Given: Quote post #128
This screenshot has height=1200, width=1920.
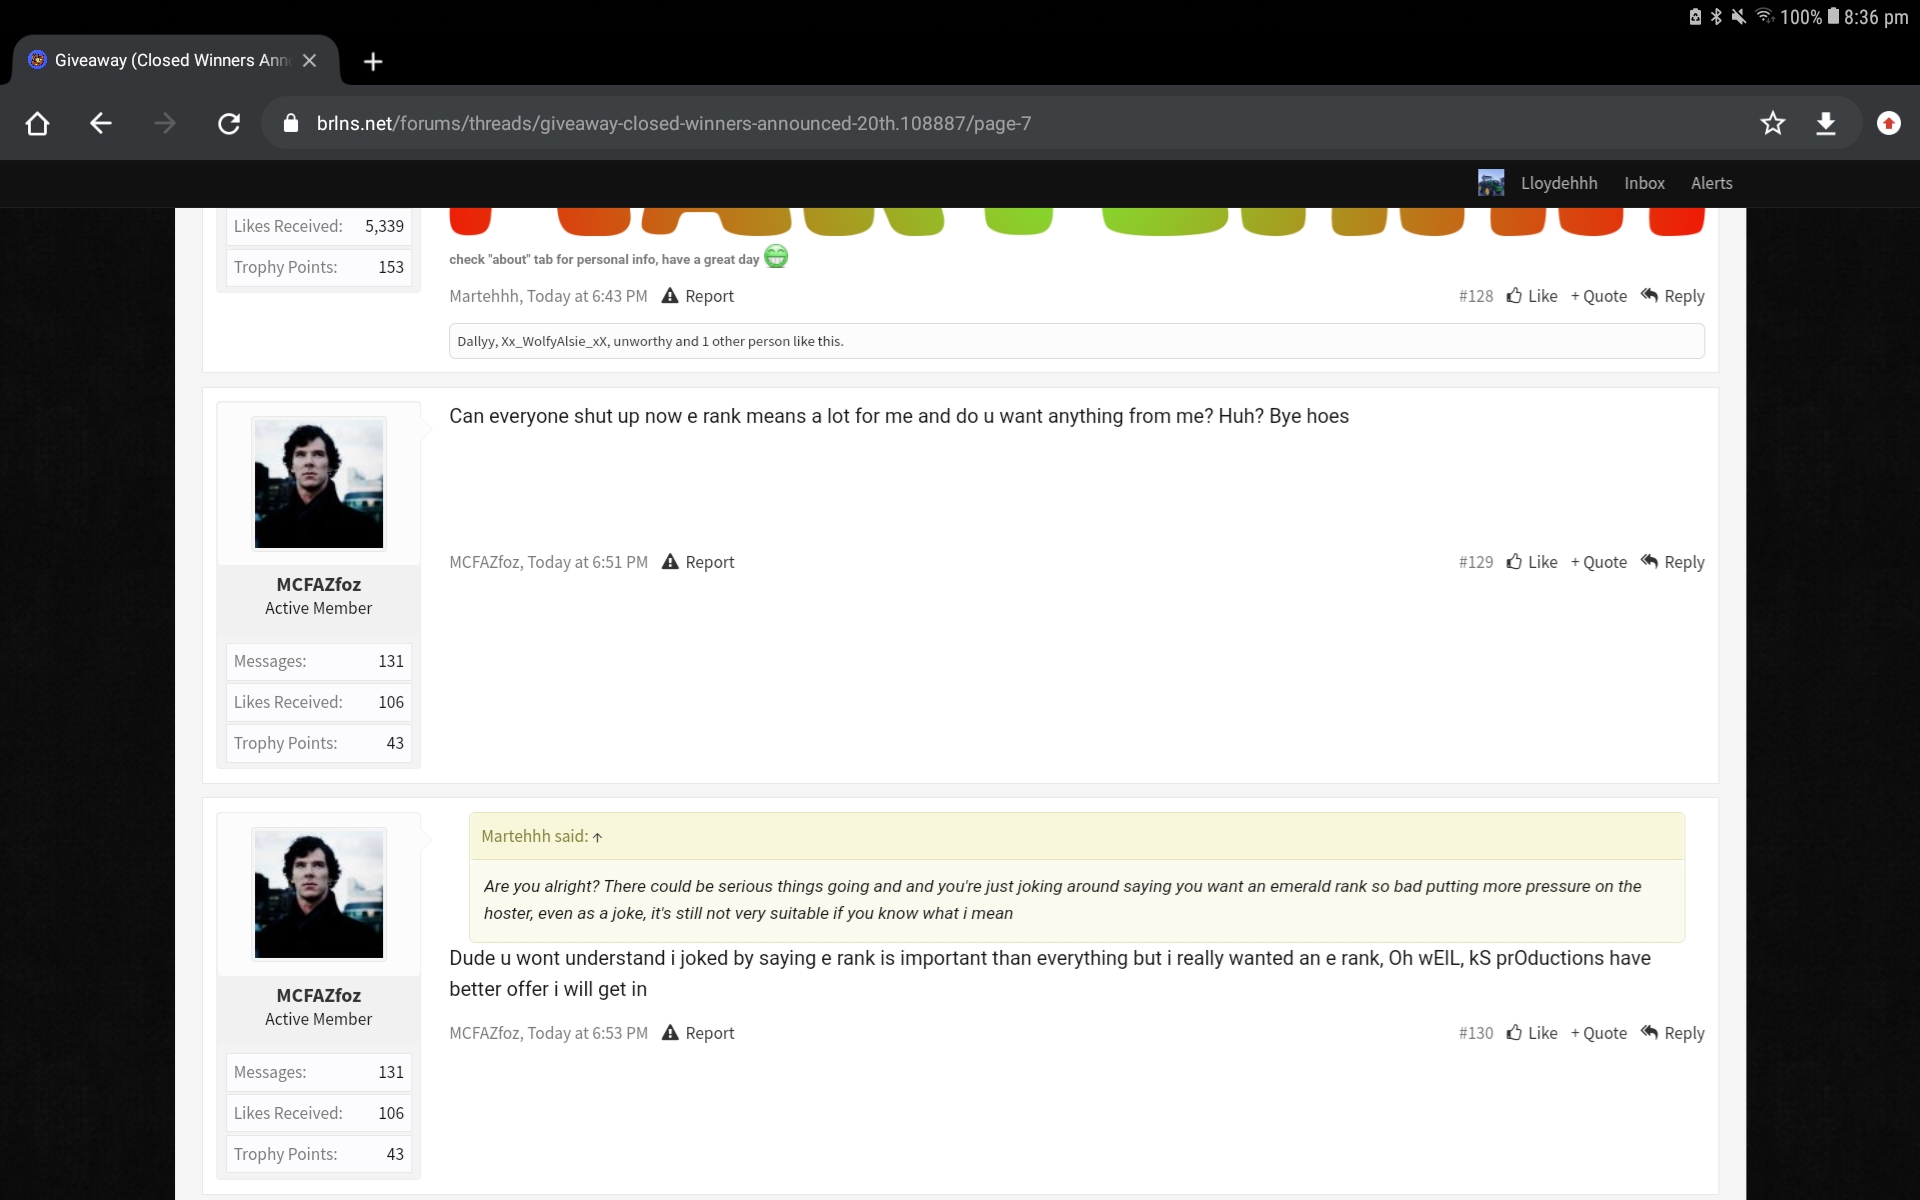Looking at the screenshot, I should (x=1599, y=296).
